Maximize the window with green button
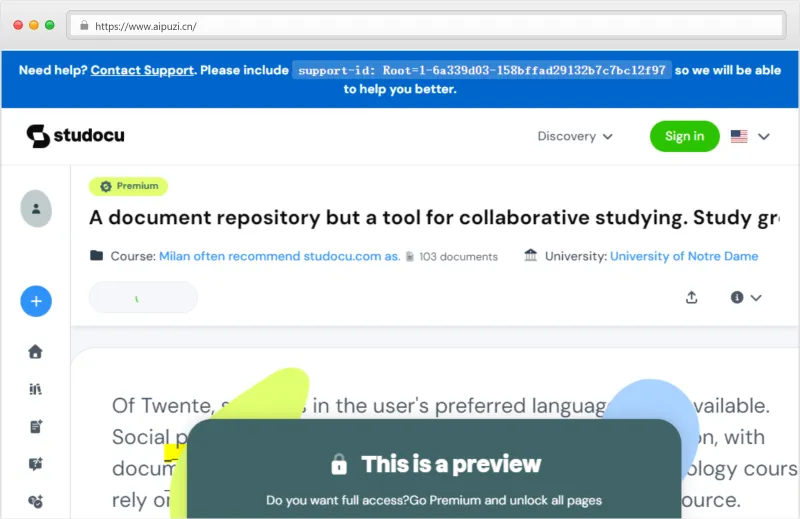The height and width of the screenshot is (519, 800). pos(49,25)
